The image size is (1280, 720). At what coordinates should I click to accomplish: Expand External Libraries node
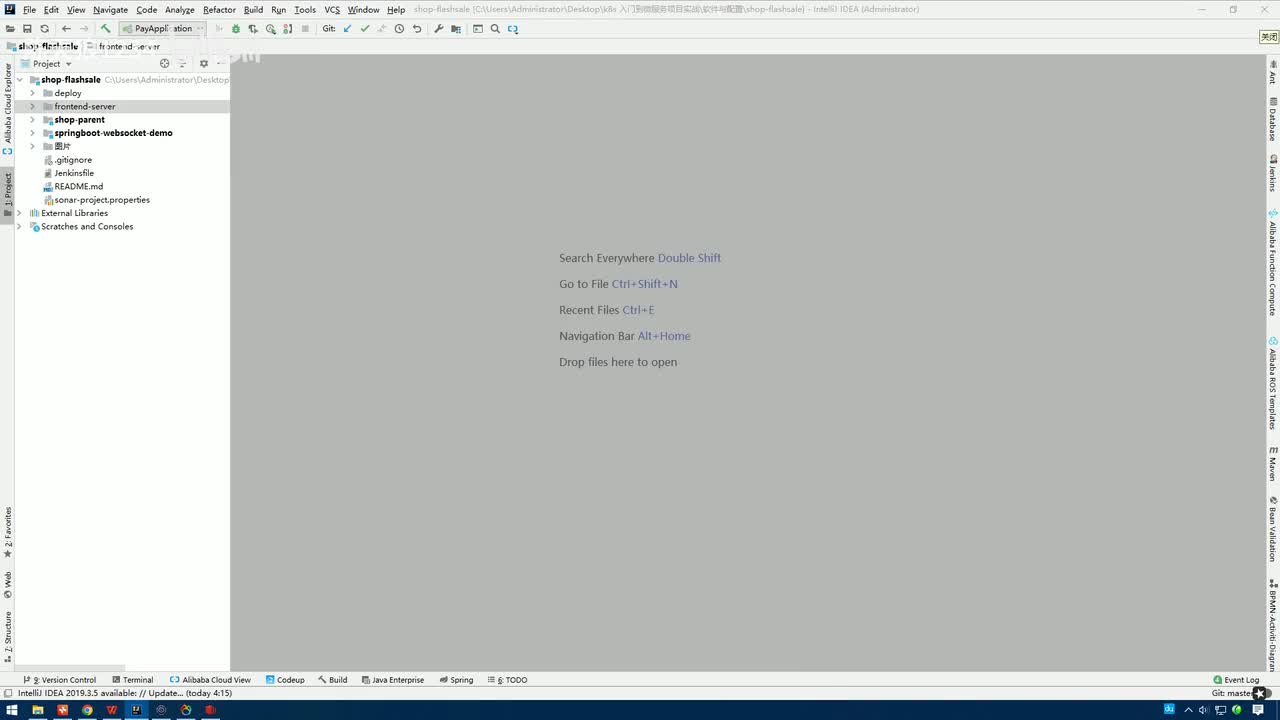[x=20, y=213]
